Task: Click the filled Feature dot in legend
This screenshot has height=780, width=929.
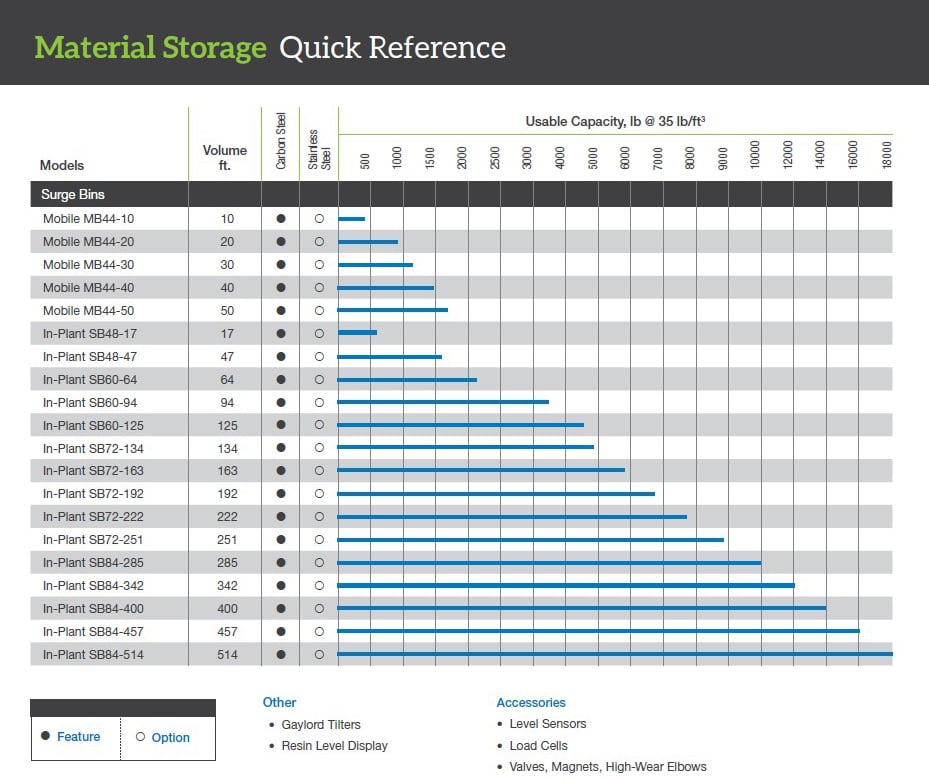Action: coord(45,736)
